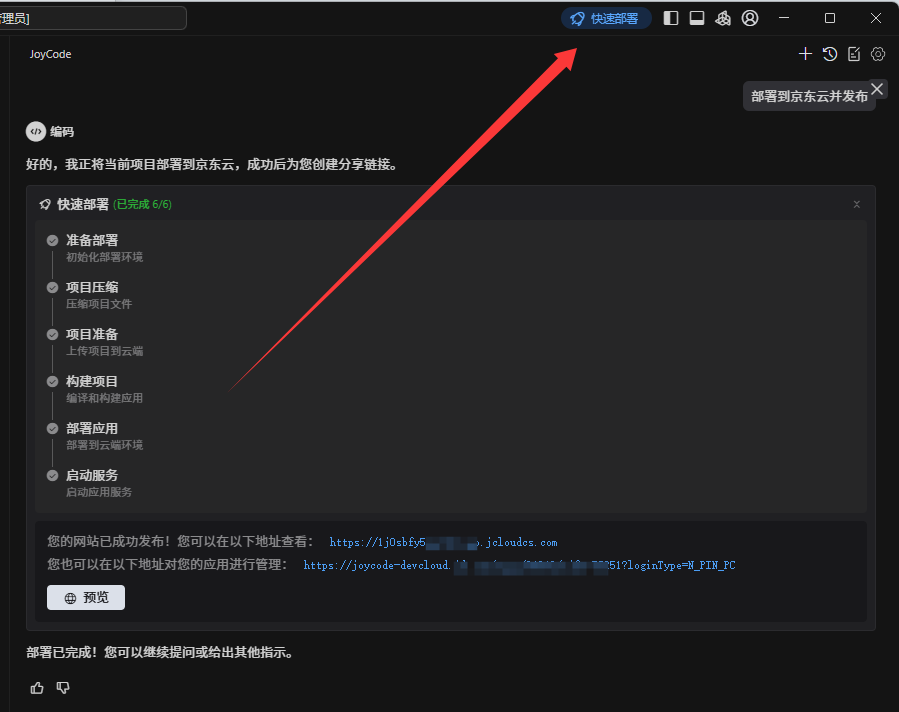Give thumbs up to the response

[37, 688]
